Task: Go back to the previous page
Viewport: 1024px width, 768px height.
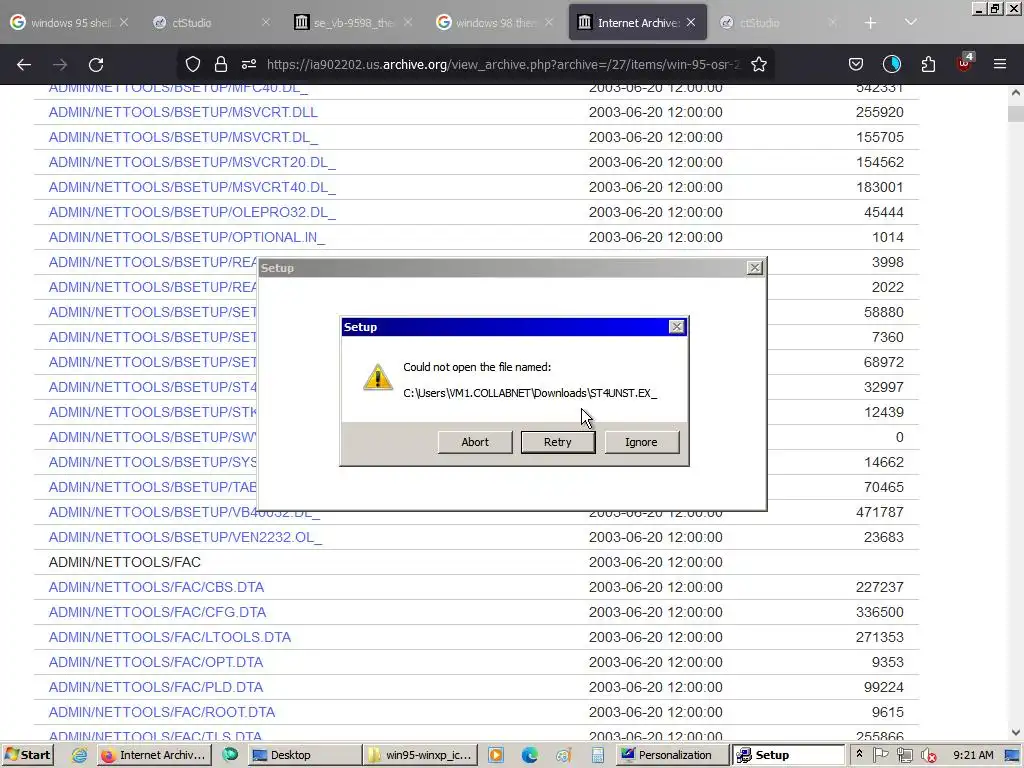Action: click(24, 65)
